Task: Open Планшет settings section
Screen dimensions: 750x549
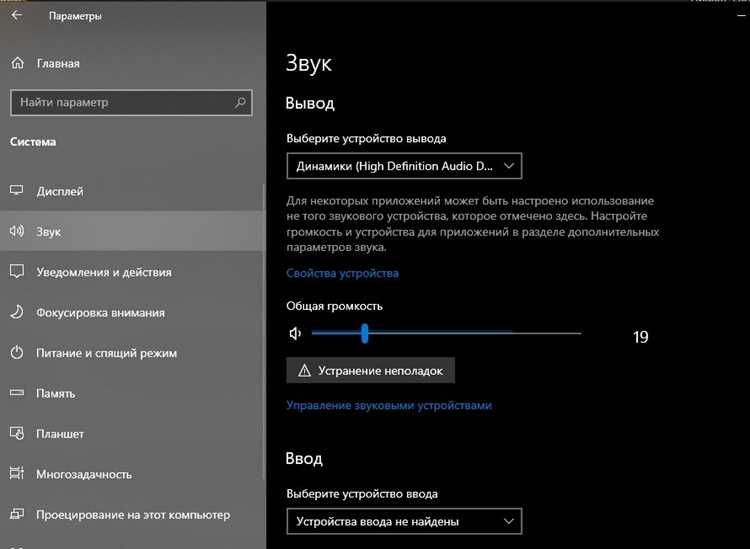Action: tap(132, 434)
